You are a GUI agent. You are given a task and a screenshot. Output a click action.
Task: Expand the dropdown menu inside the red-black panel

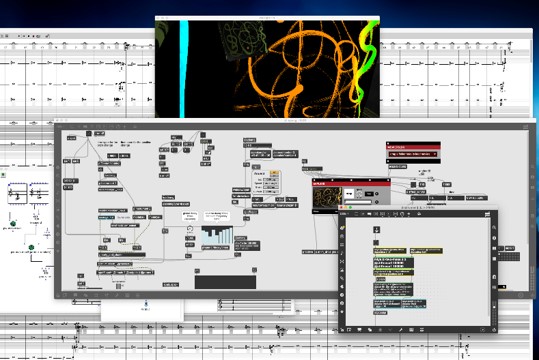pos(413,154)
